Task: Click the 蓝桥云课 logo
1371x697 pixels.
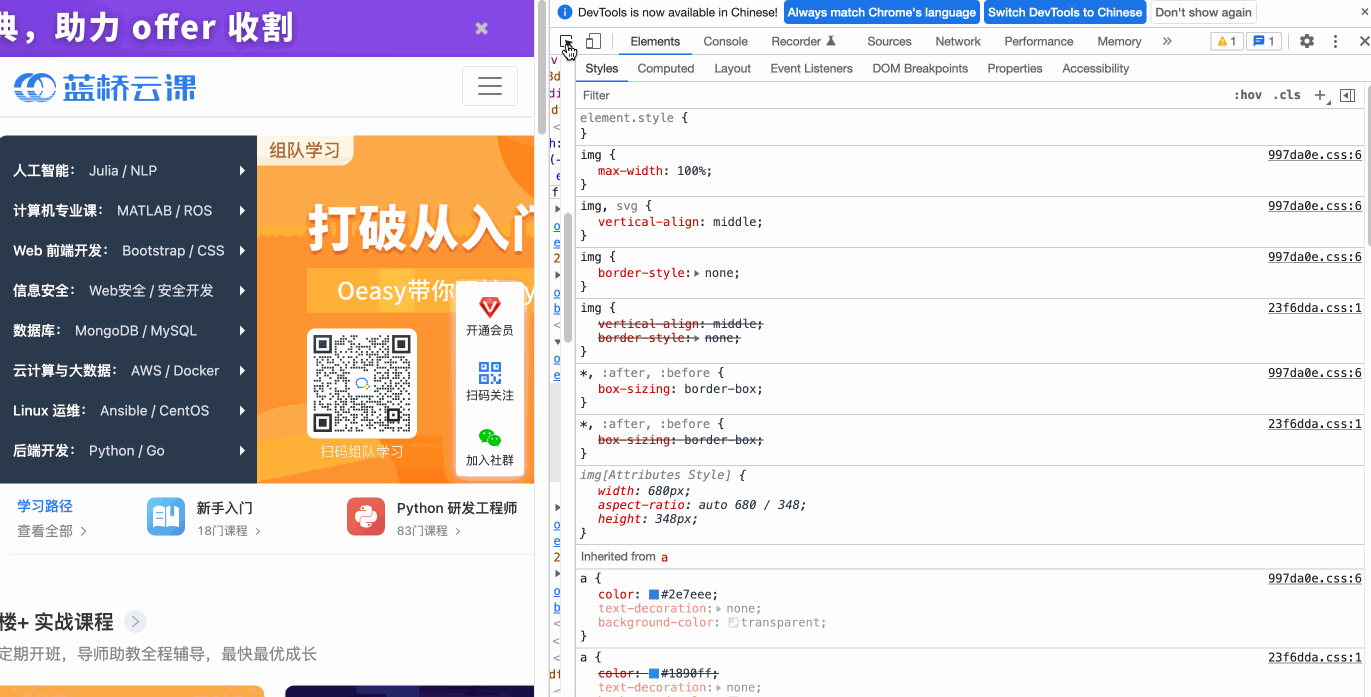Action: (105, 87)
